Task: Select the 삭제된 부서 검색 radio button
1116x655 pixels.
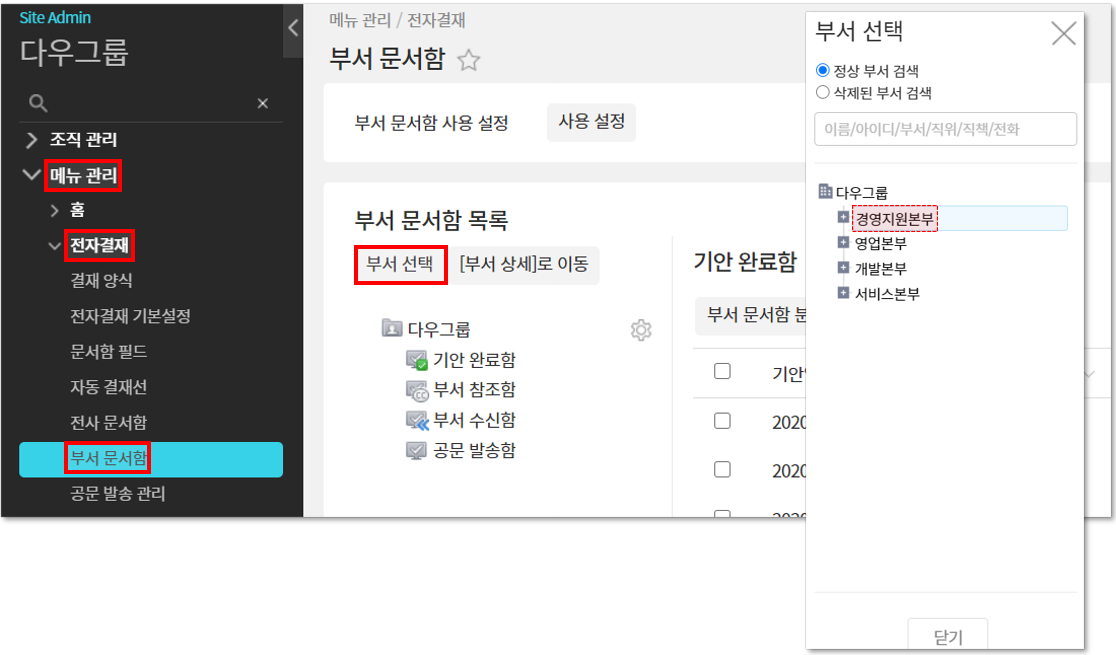Action: point(823,92)
